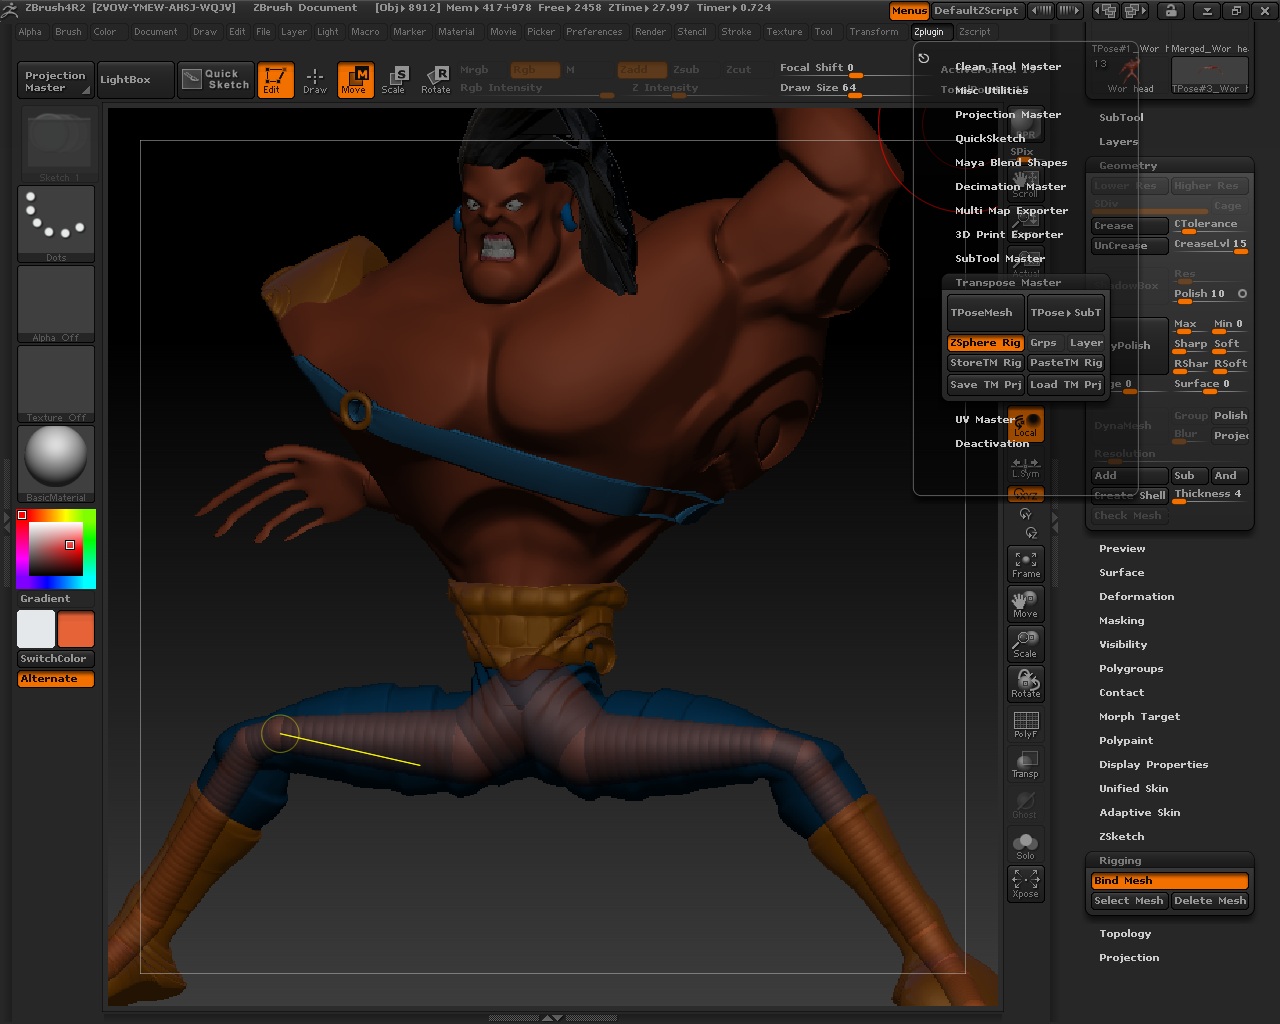Enable PolyF wireframe display icon

(1025, 724)
